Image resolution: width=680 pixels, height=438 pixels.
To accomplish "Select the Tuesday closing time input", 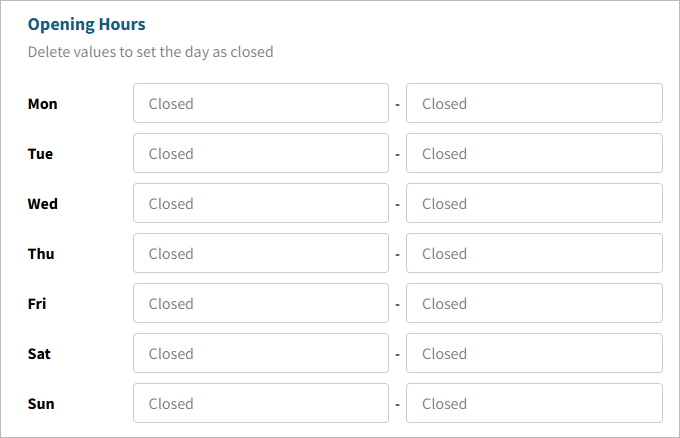I will [x=534, y=153].
